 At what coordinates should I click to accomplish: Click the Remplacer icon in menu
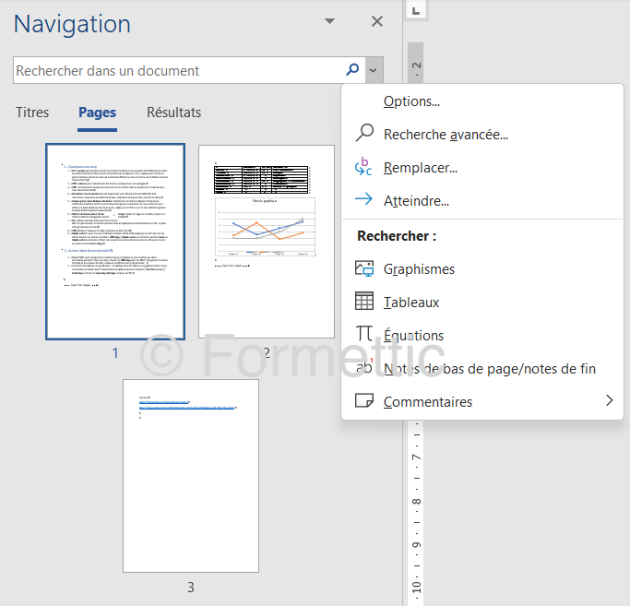click(x=364, y=167)
